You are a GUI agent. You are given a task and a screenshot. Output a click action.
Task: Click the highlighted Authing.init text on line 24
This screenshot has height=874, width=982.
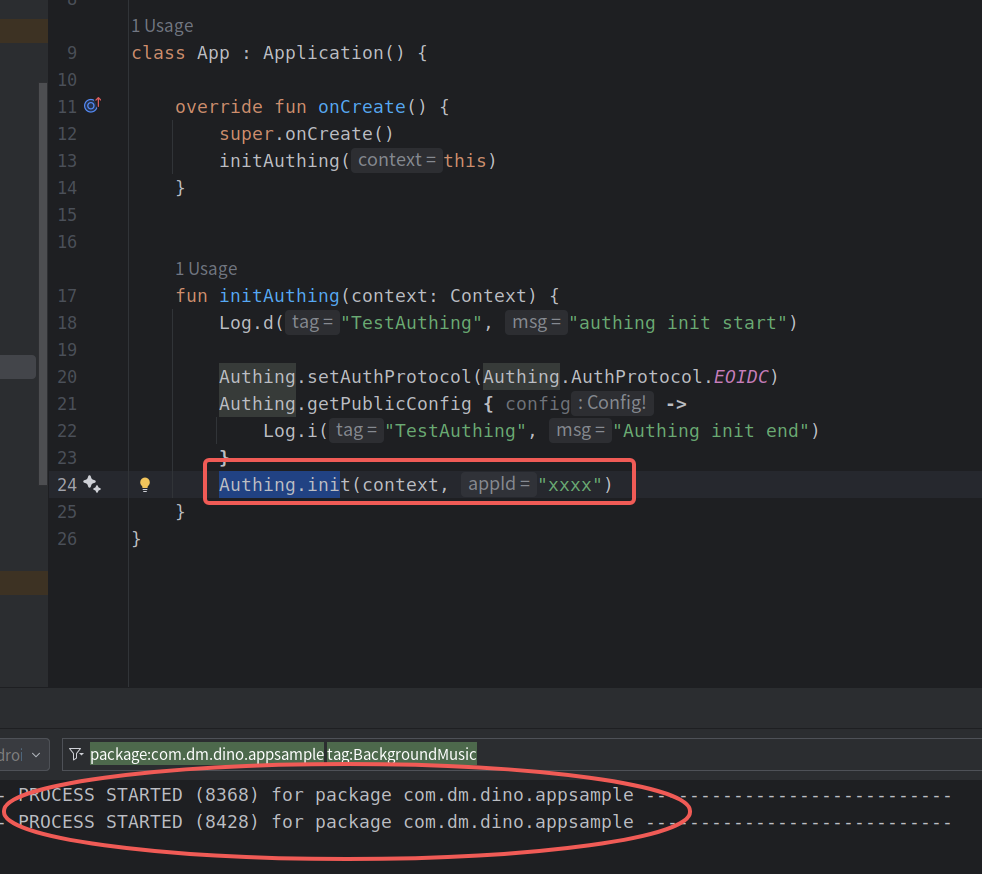[279, 485]
